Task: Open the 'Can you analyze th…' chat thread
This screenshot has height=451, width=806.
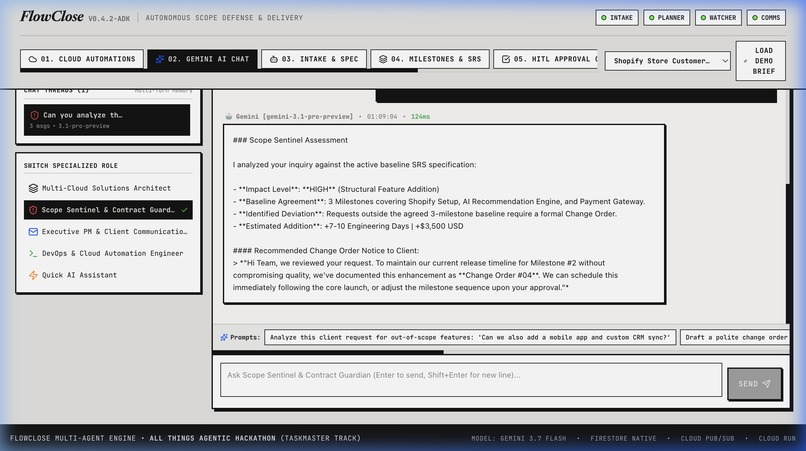Action: pyautogui.click(x=107, y=120)
